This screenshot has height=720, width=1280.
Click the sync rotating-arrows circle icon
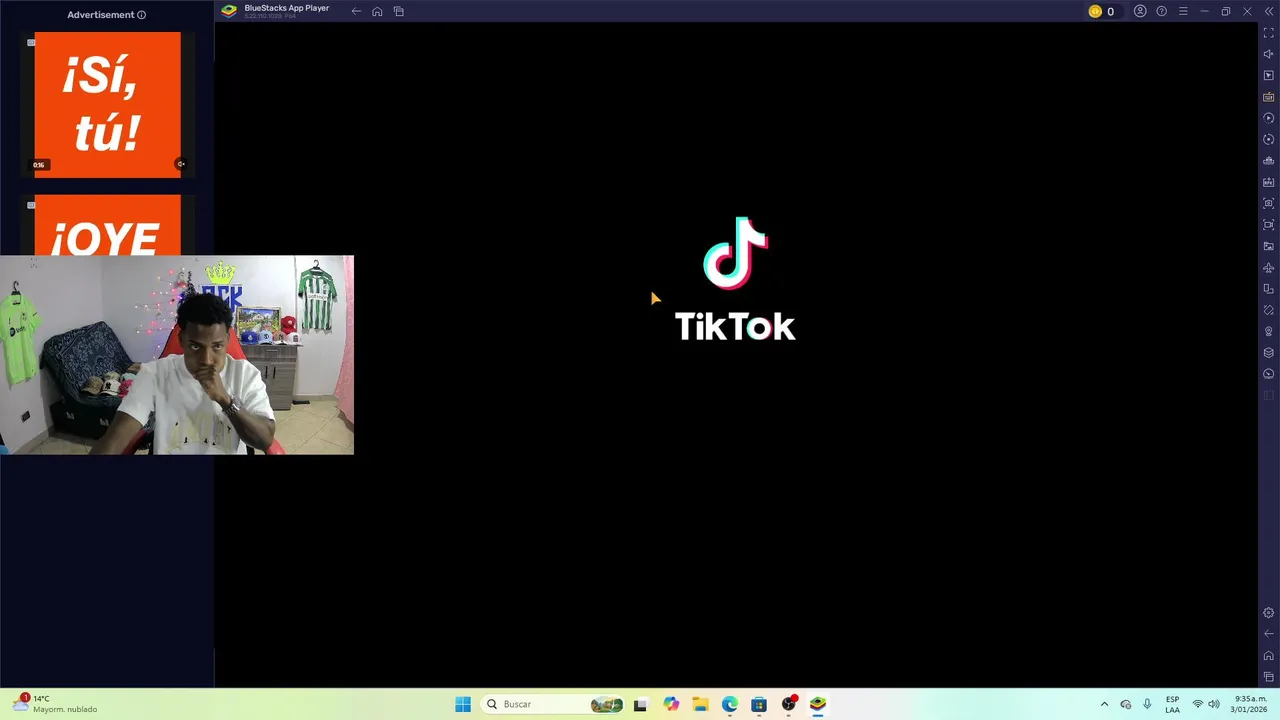[1269, 140]
